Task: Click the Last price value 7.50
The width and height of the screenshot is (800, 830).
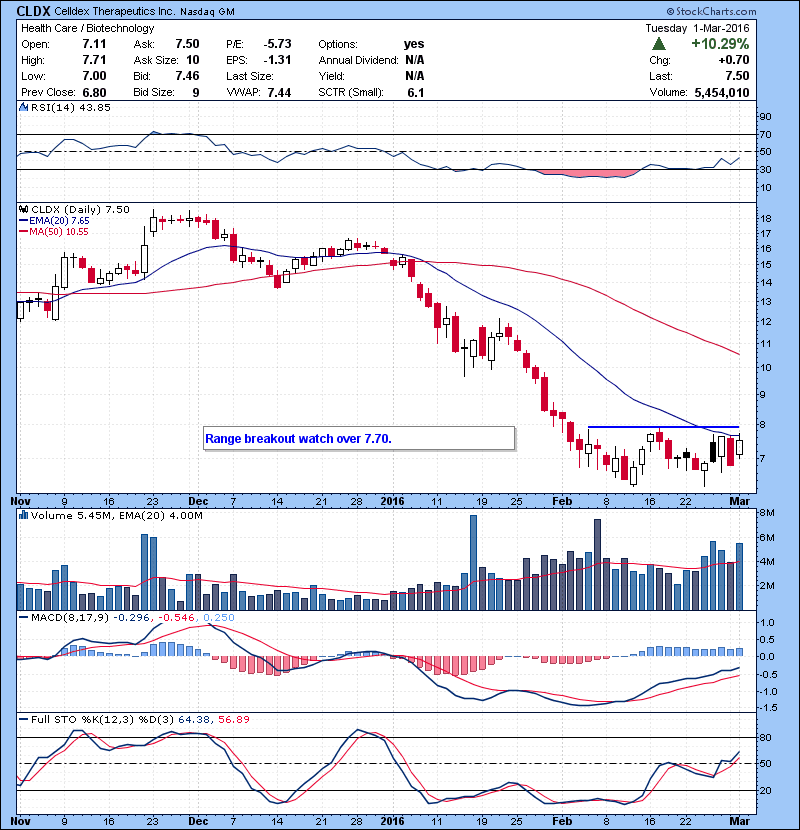Action: click(738, 76)
